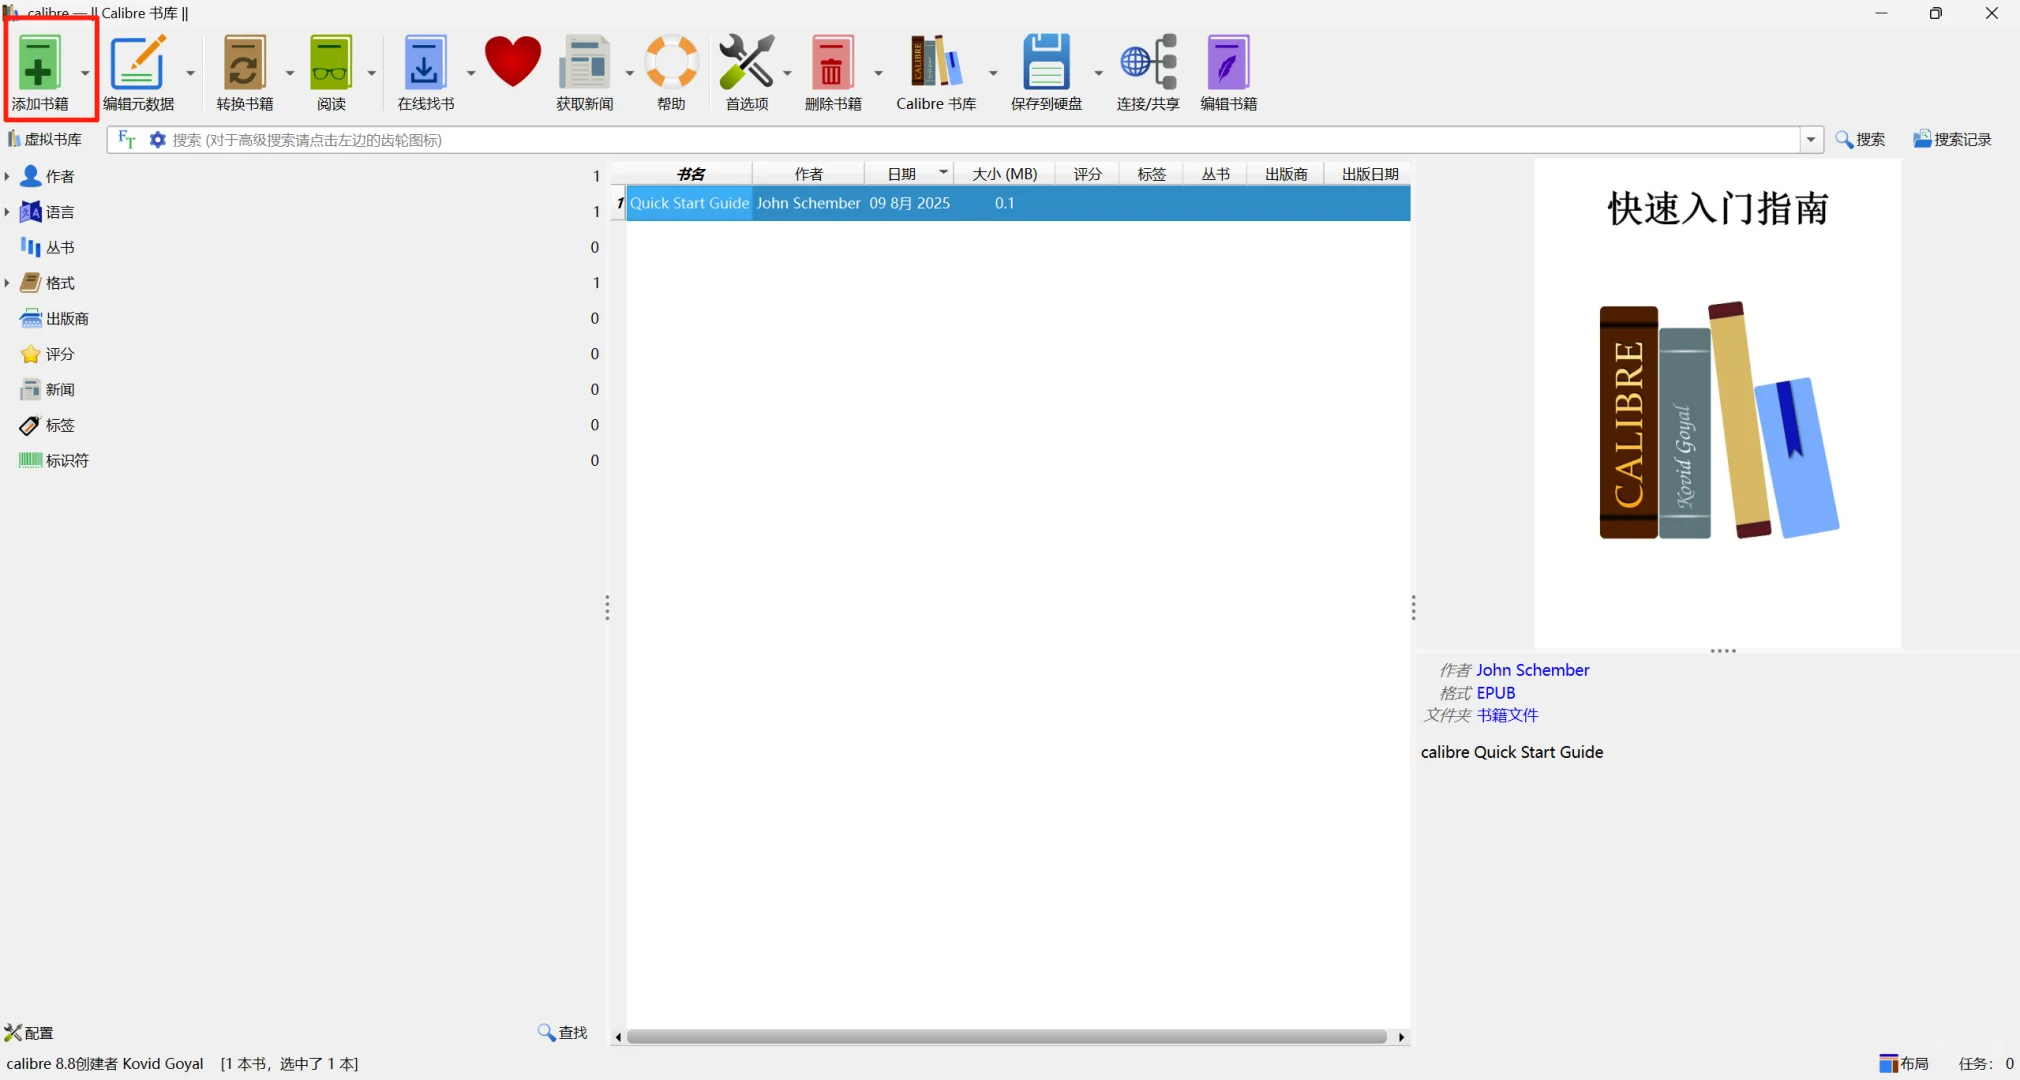Expand the 作者 authors tree node

(7, 176)
